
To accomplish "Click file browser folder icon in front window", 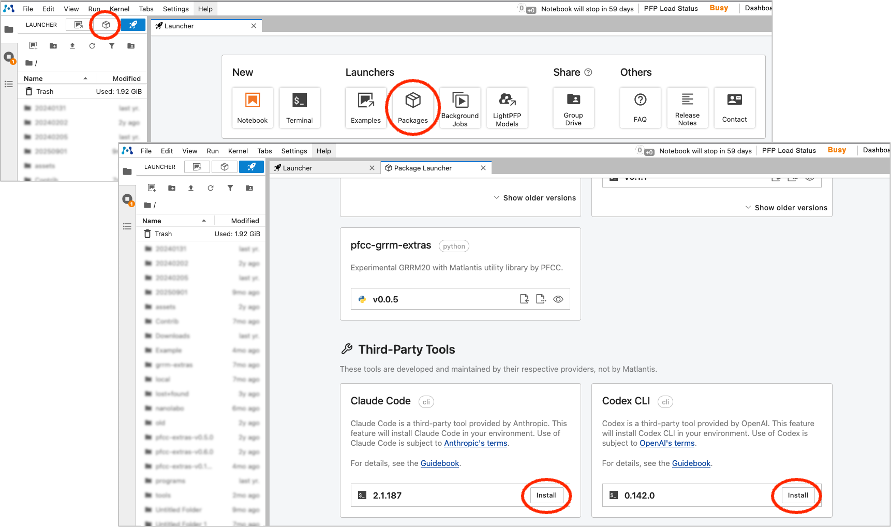I will click(x=127, y=172).
